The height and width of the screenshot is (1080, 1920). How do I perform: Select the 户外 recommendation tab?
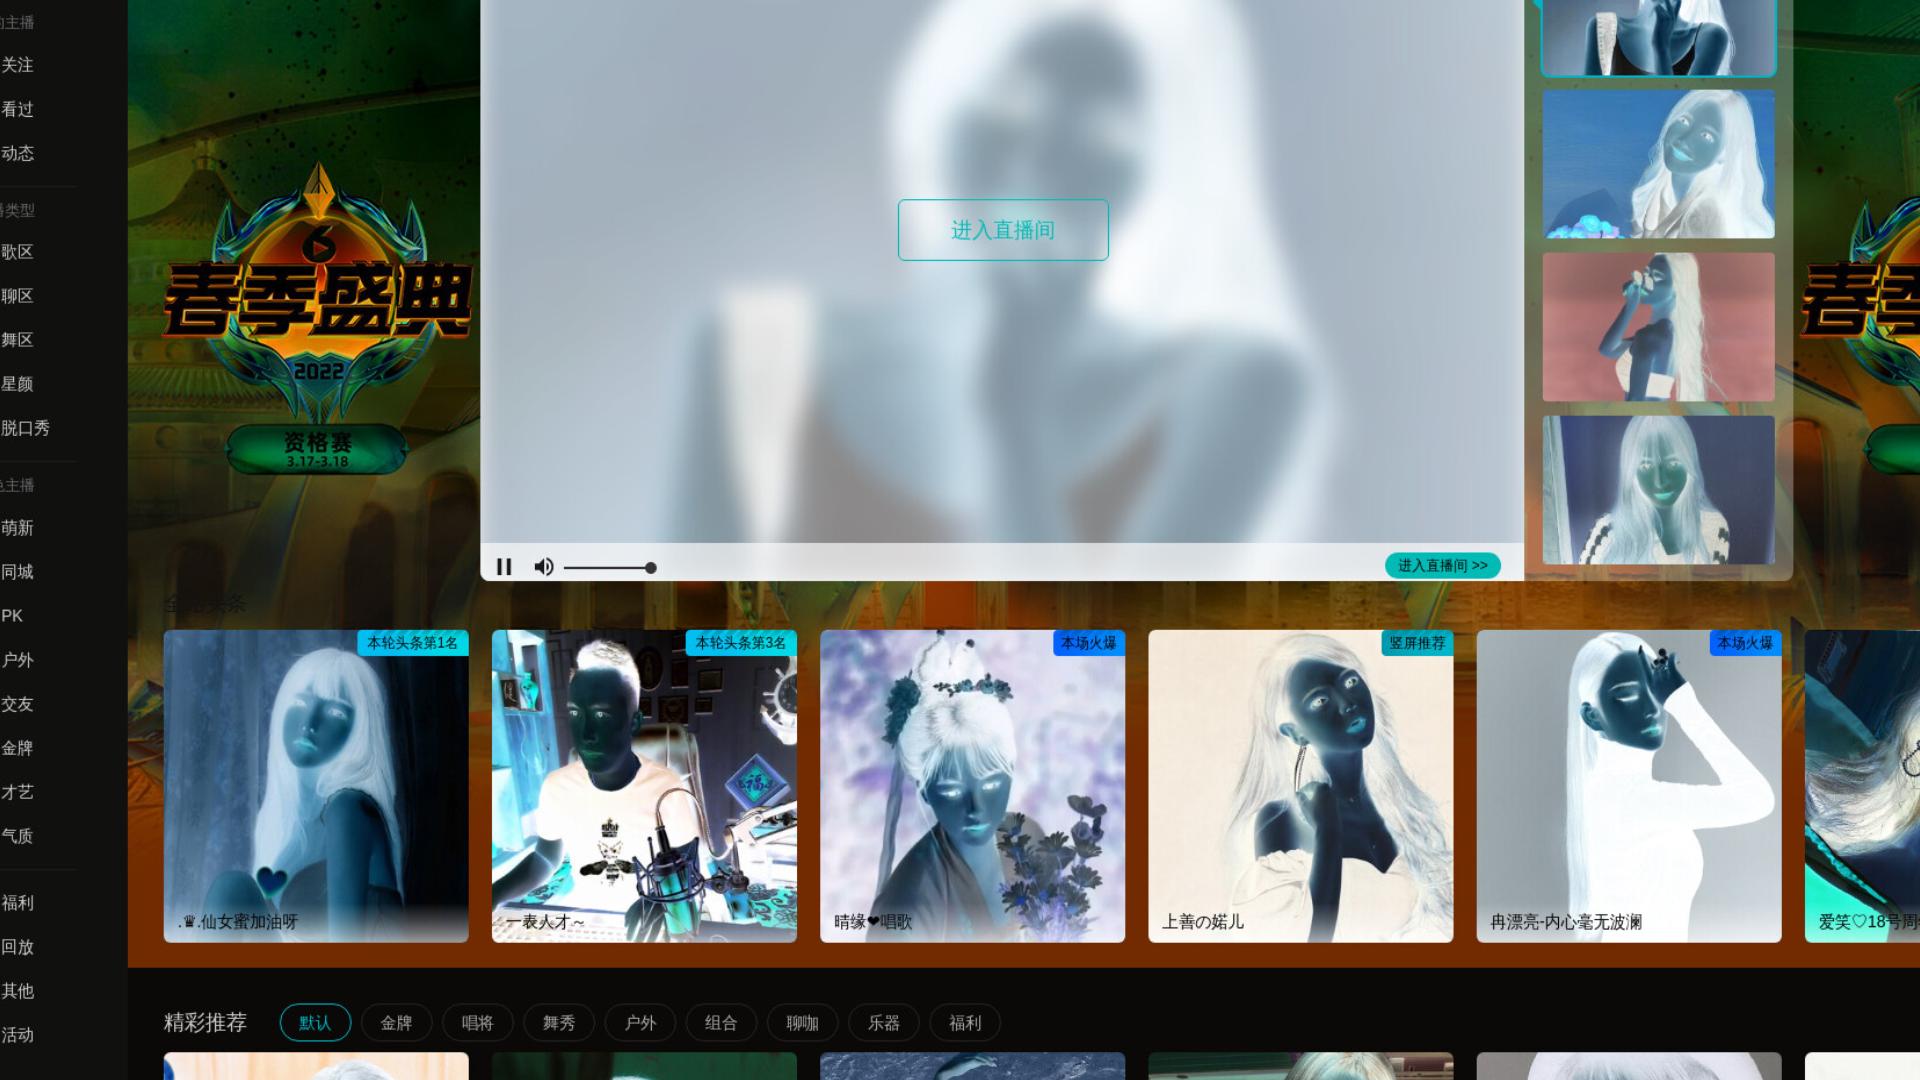(x=640, y=1023)
